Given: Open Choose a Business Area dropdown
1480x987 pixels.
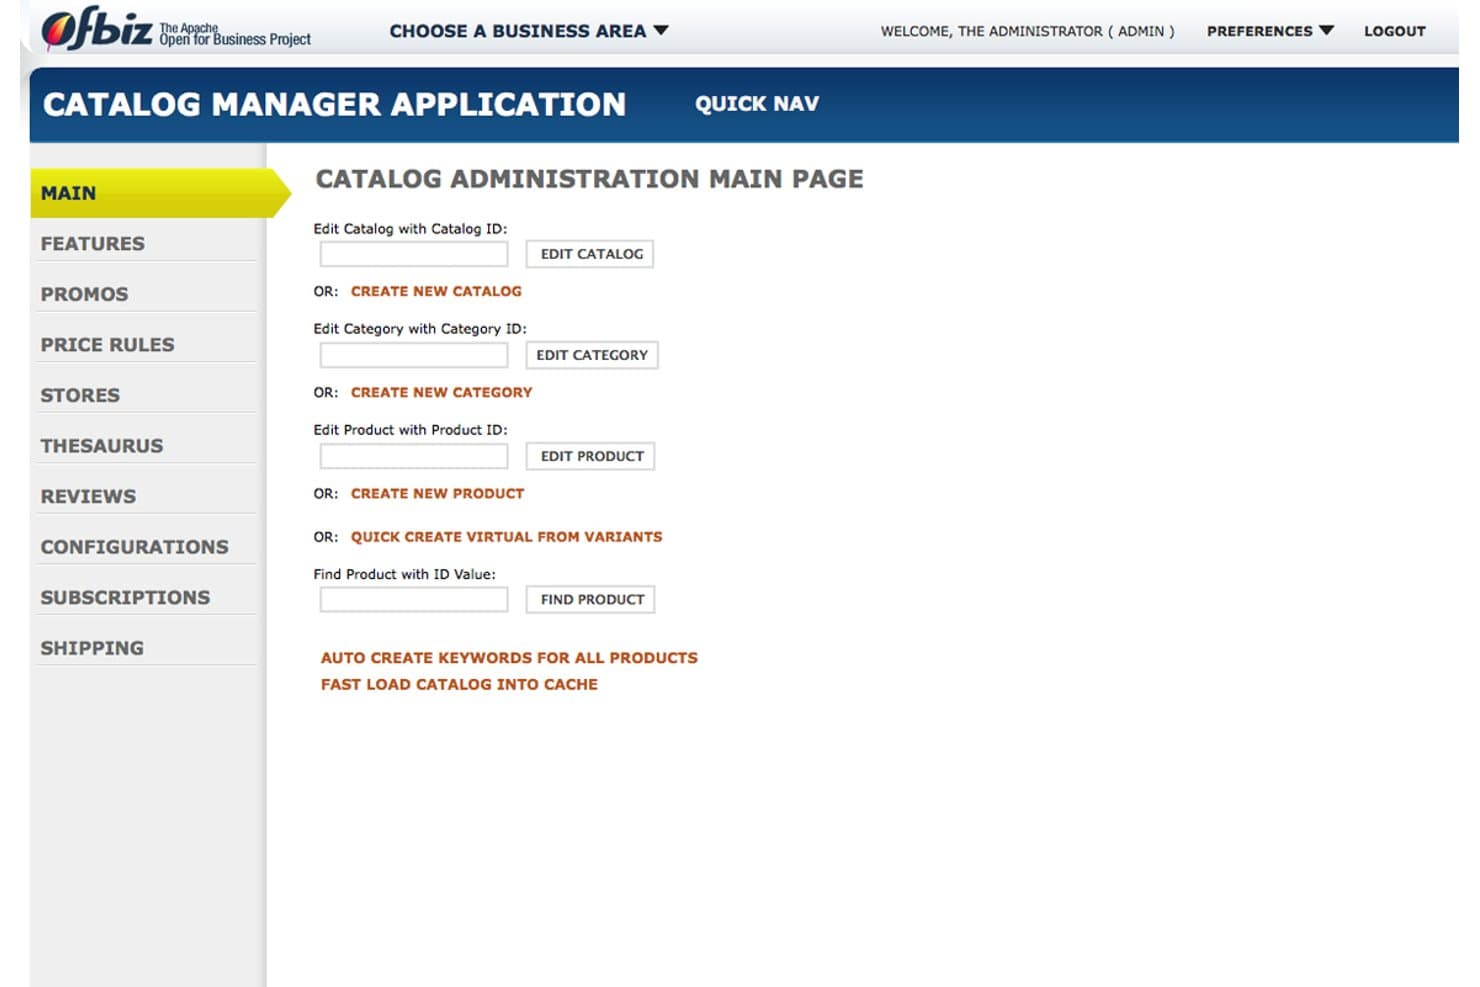Looking at the screenshot, I should [x=529, y=31].
